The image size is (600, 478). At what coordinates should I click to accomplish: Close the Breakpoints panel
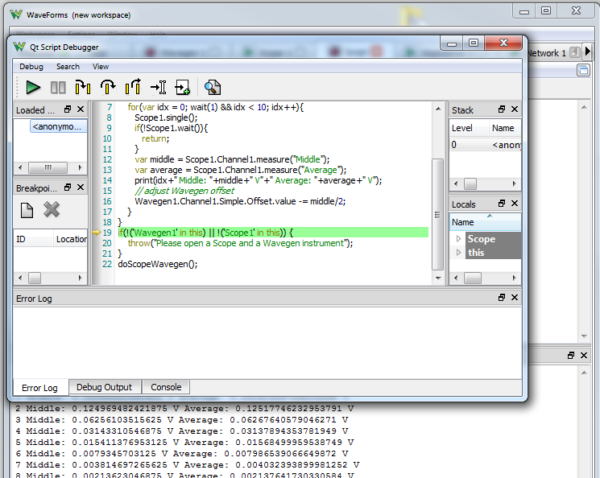(x=80, y=188)
